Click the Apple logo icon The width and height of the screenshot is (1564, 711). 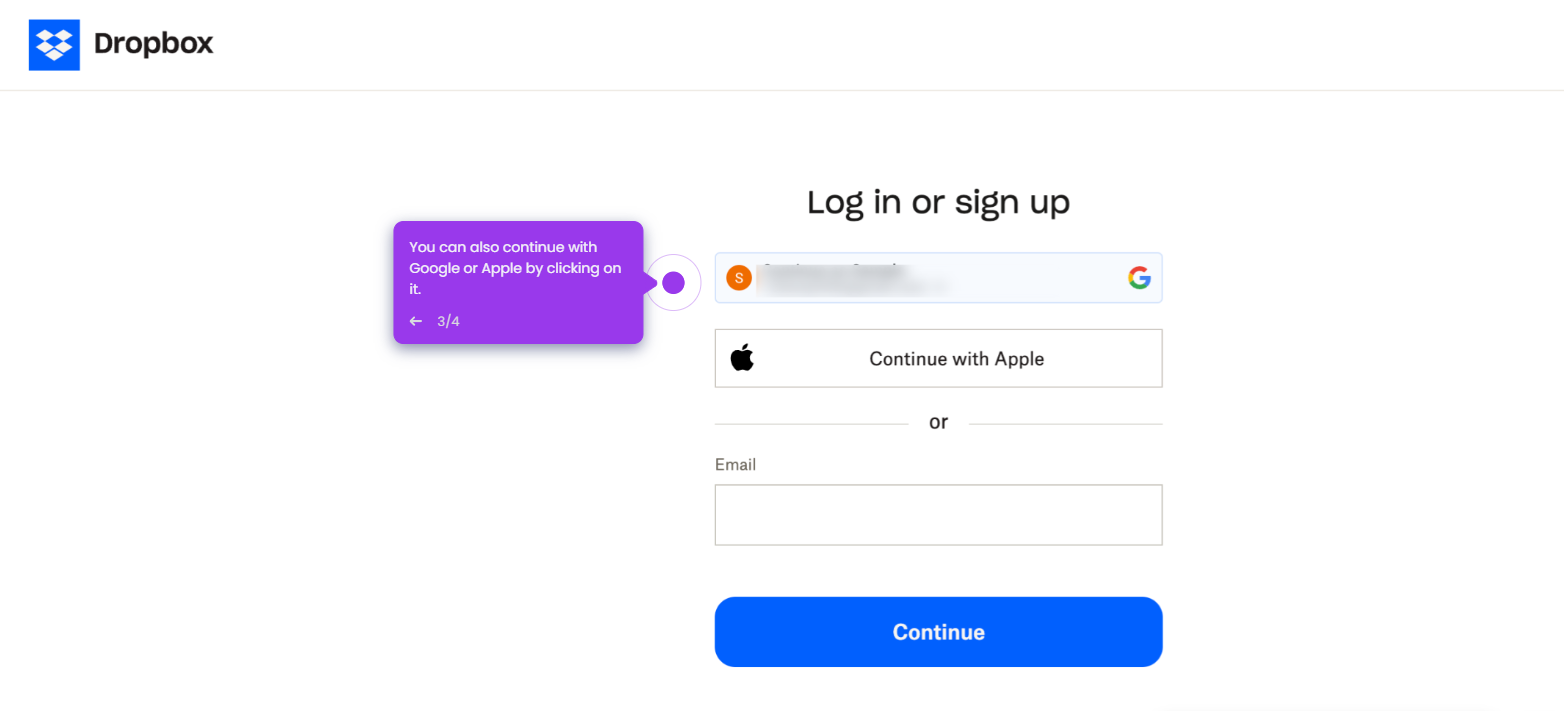(x=741, y=357)
